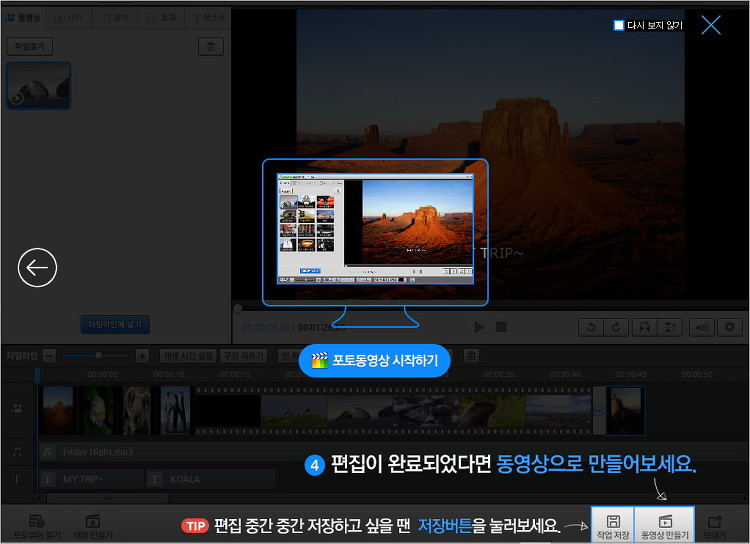The height and width of the screenshot is (544, 750).
Task: Select the penguins clip on timeline
Action: coord(175,411)
